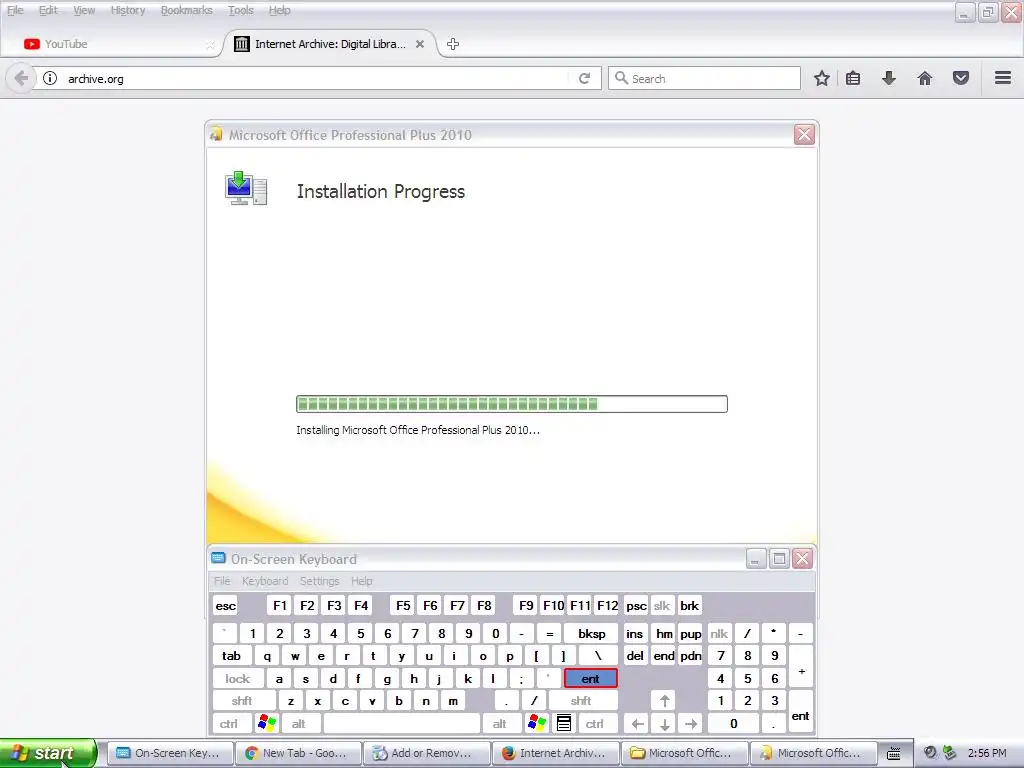Click the del key
This screenshot has height=768, width=1024.
(x=635, y=656)
